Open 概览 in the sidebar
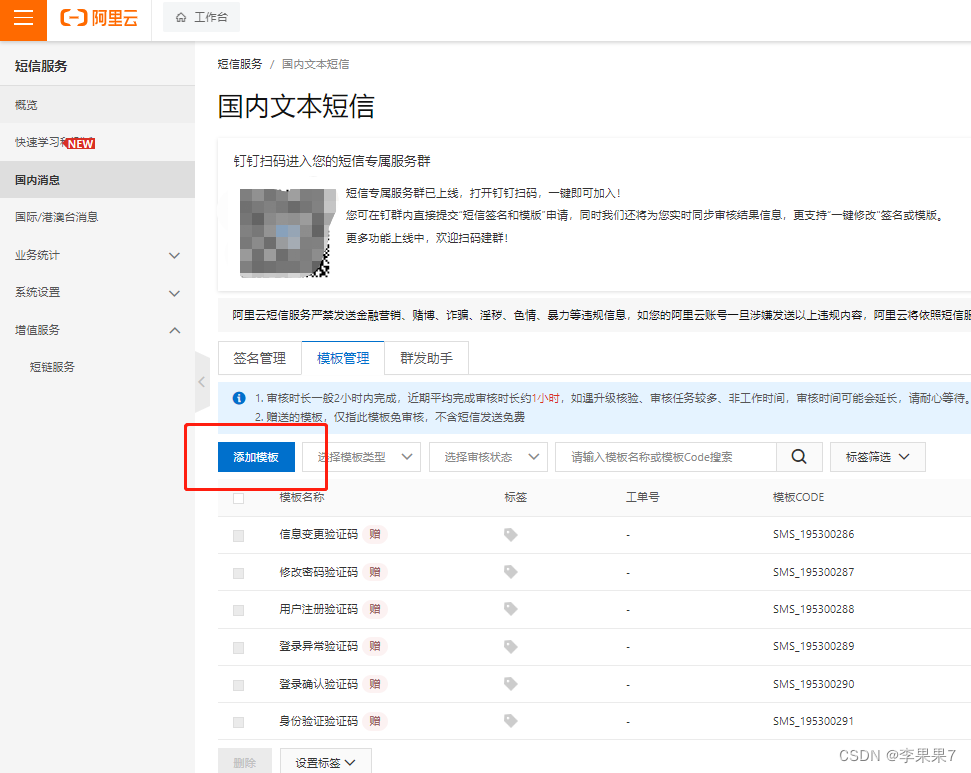 (x=97, y=105)
